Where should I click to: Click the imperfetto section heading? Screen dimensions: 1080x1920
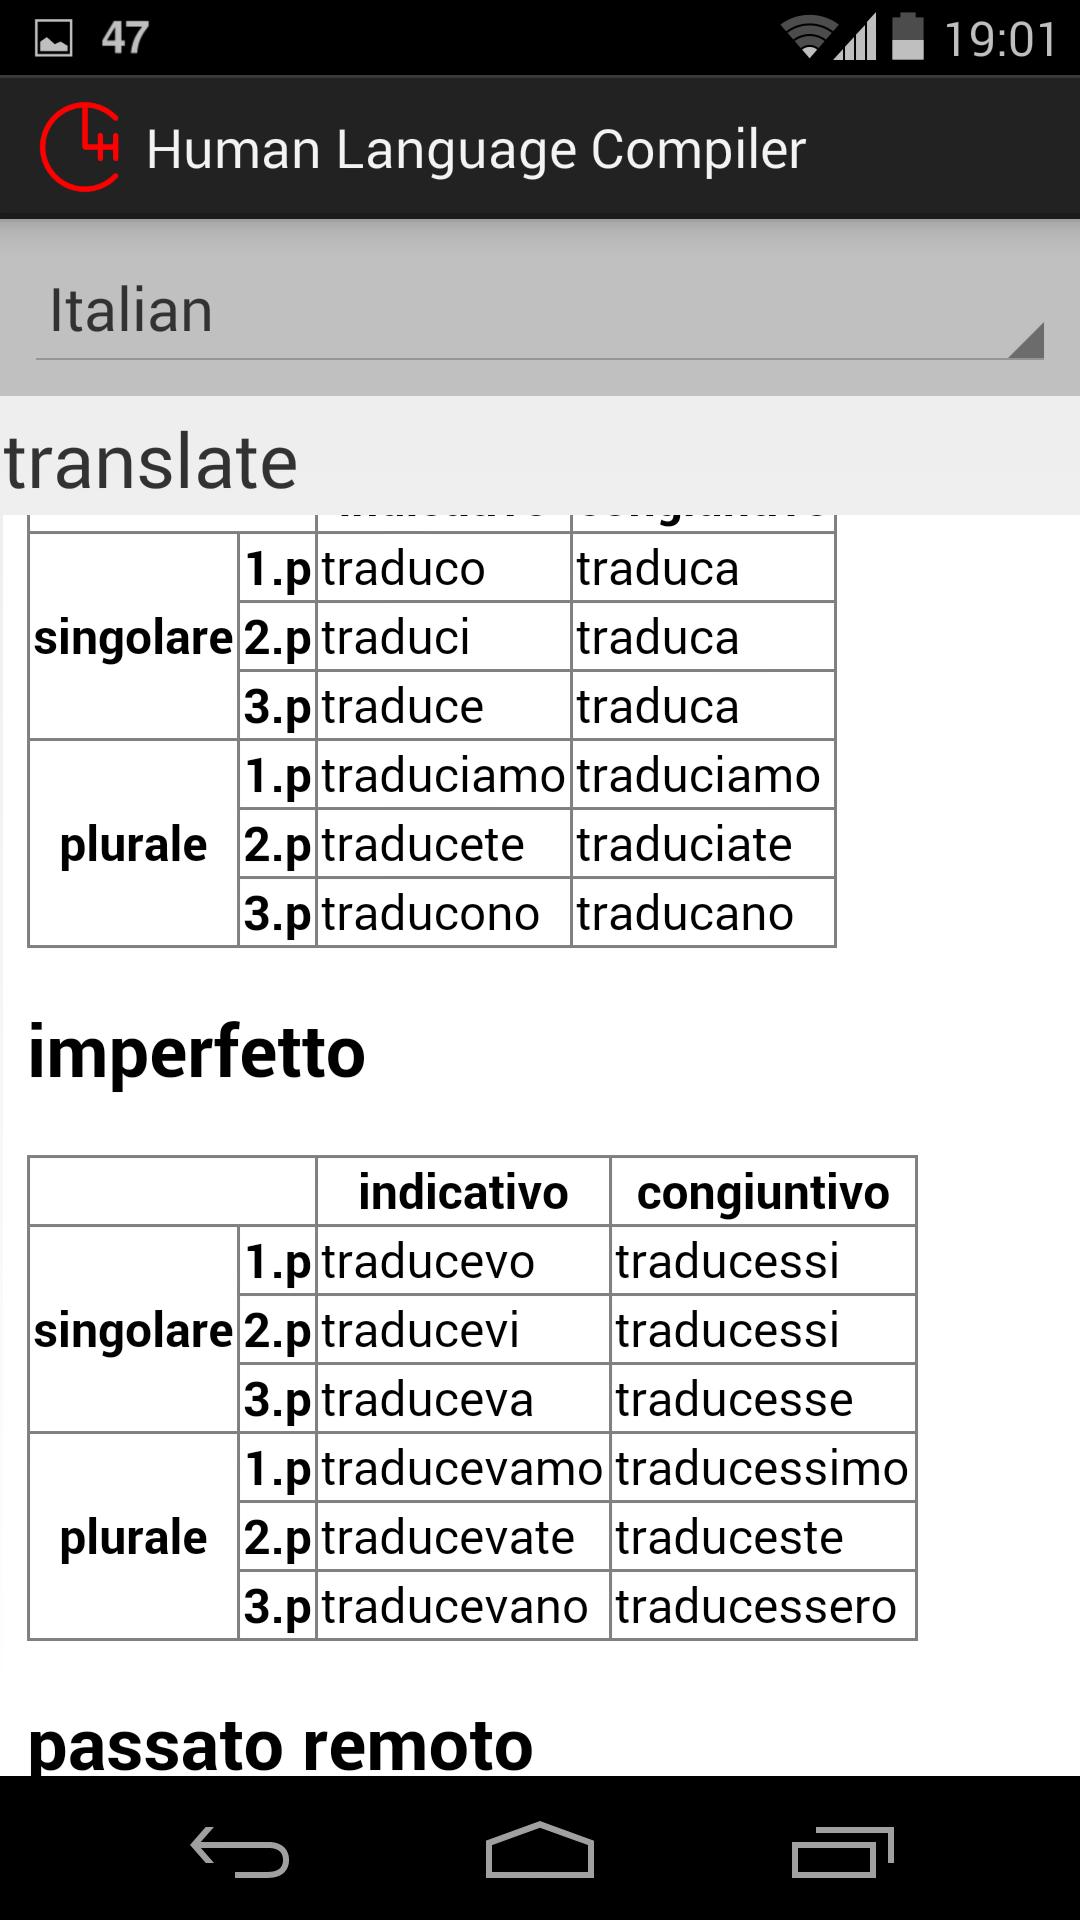click(x=196, y=1052)
